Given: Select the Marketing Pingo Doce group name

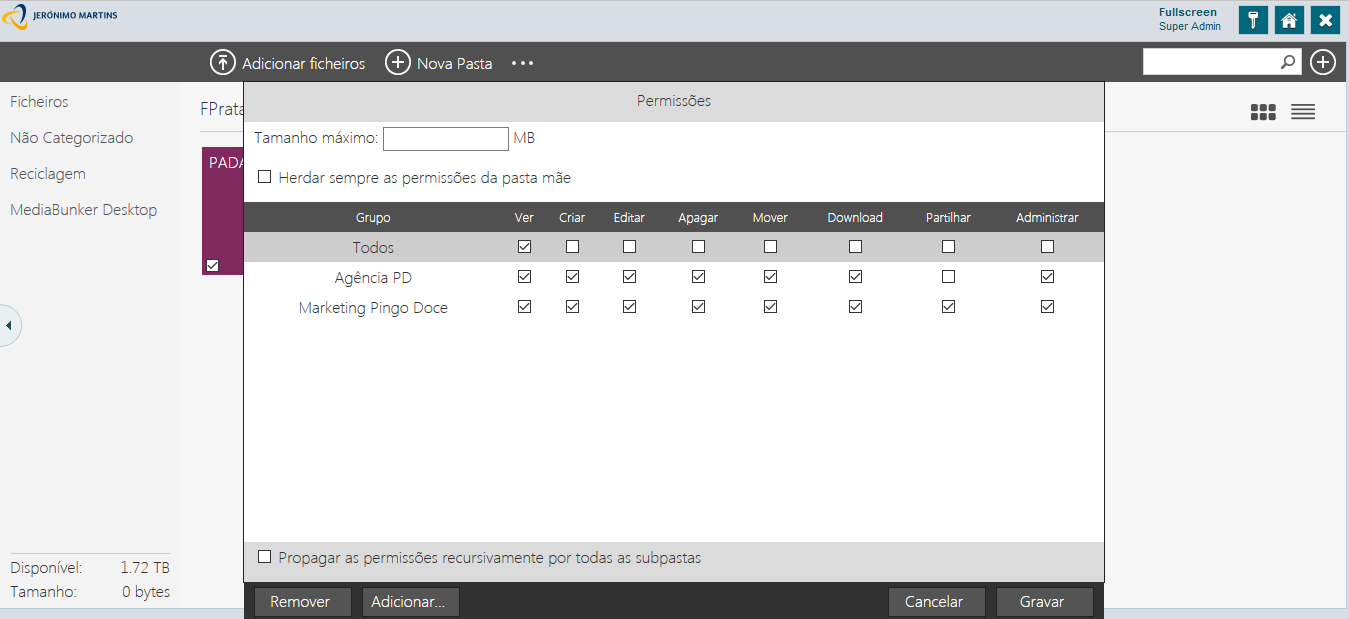Looking at the screenshot, I should click(x=373, y=308).
